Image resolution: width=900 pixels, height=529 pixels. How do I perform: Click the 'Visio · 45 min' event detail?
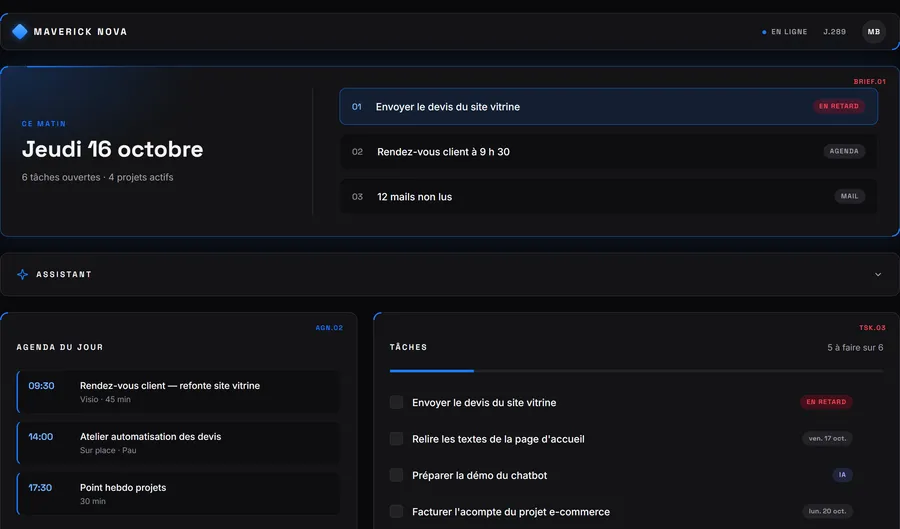105,399
